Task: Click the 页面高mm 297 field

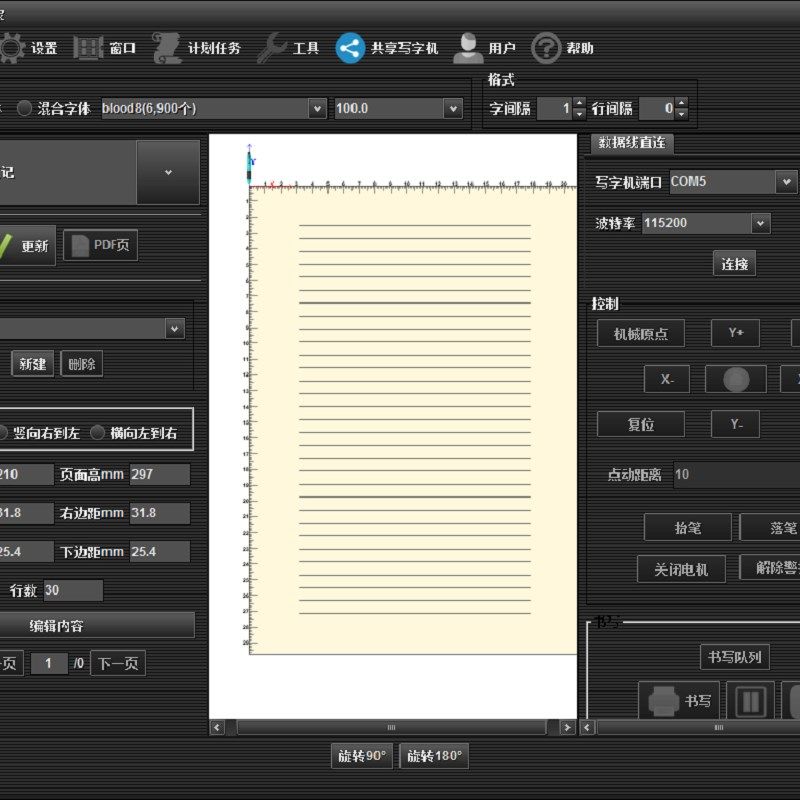Action: coord(160,474)
